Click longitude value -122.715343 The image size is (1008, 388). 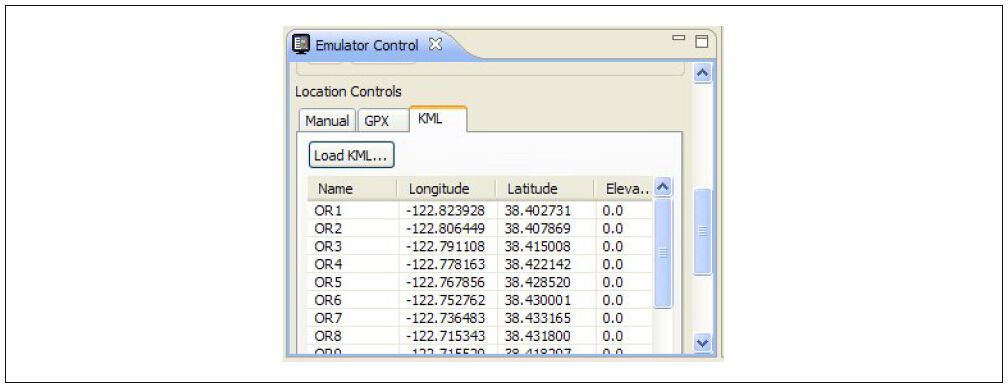446,336
